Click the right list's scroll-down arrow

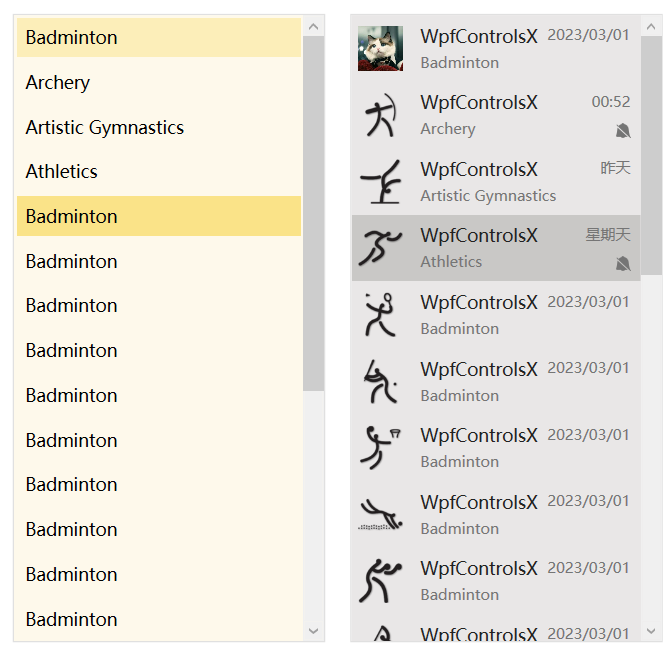click(652, 631)
